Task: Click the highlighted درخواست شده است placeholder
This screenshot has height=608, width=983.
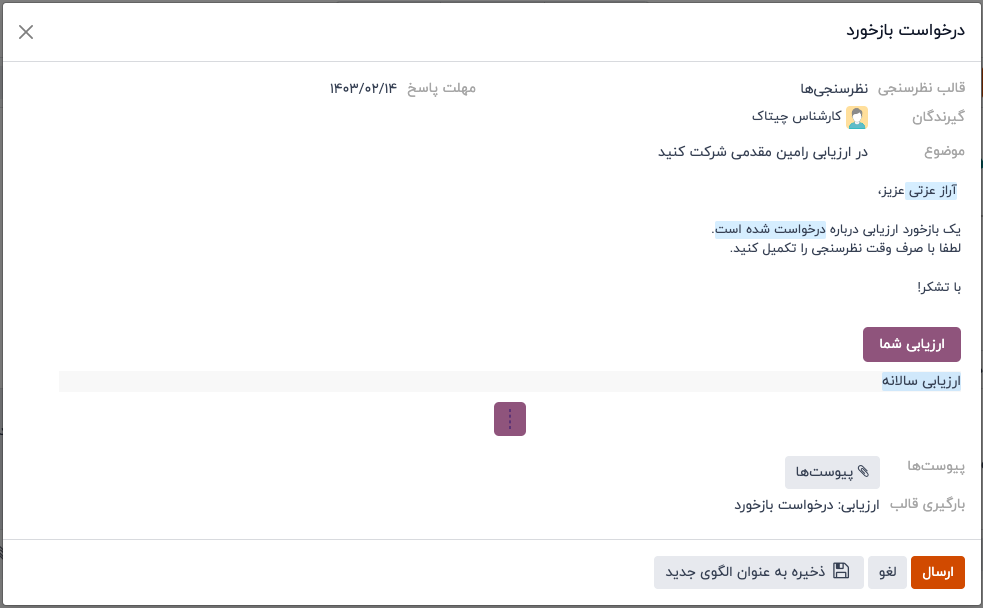Action: tap(768, 229)
